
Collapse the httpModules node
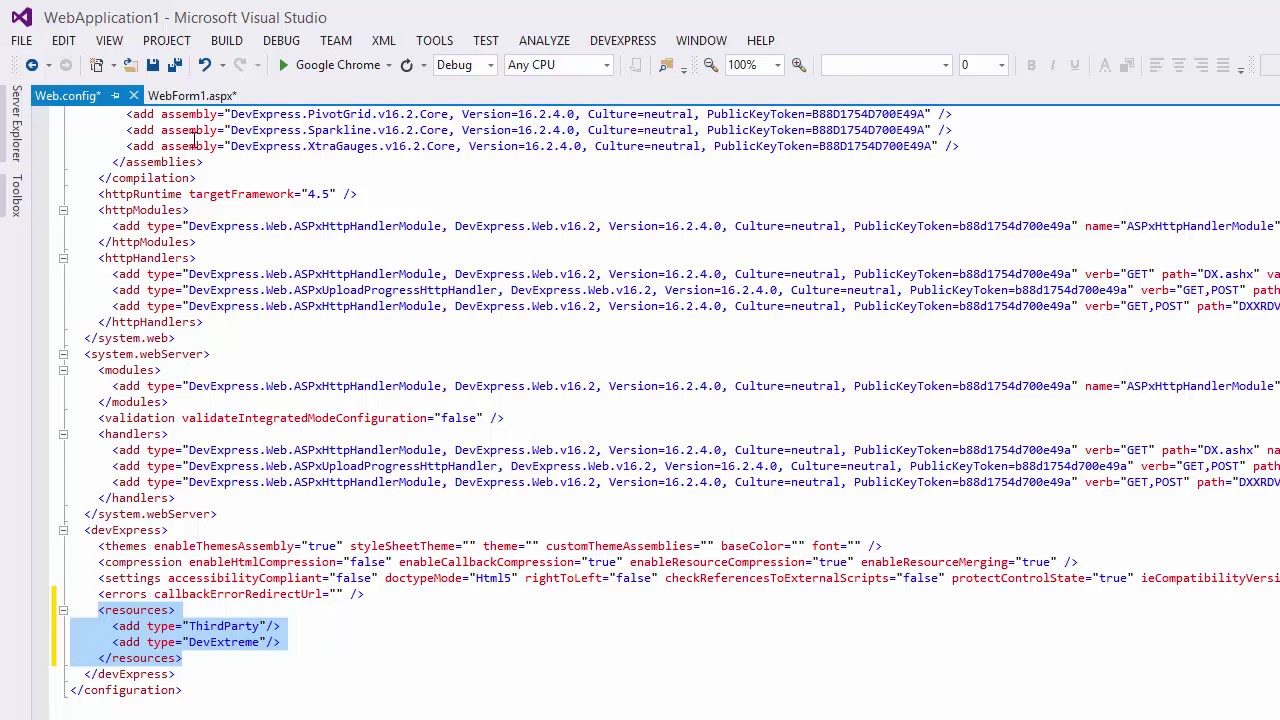click(63, 210)
